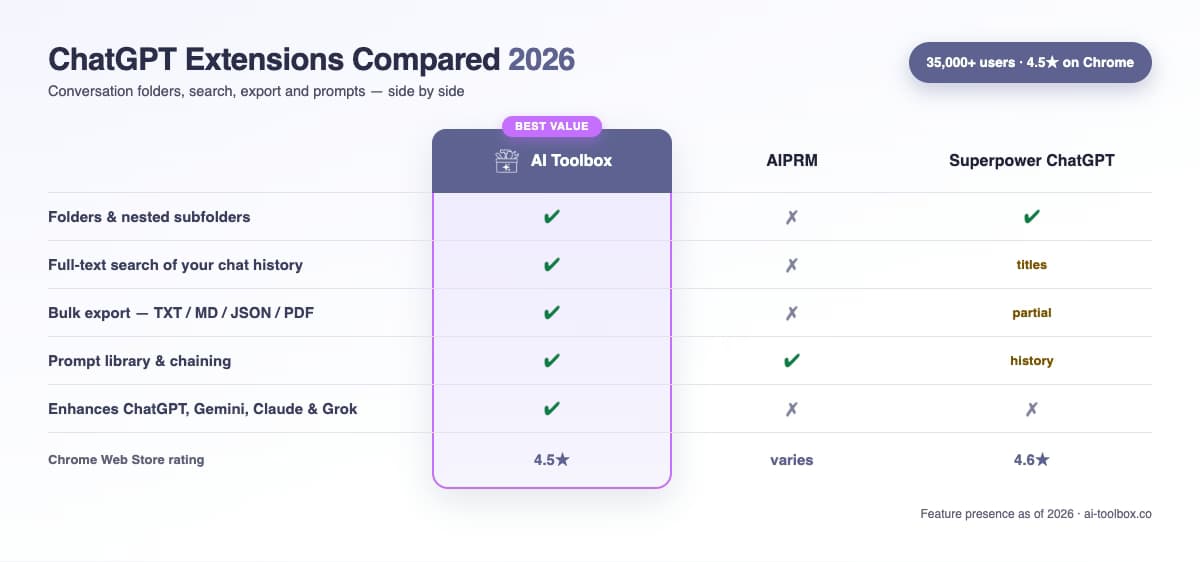The height and width of the screenshot is (562, 1200).
Task: Click AIPRM cross in Folders & nested subfolders row
Action: coord(792,217)
